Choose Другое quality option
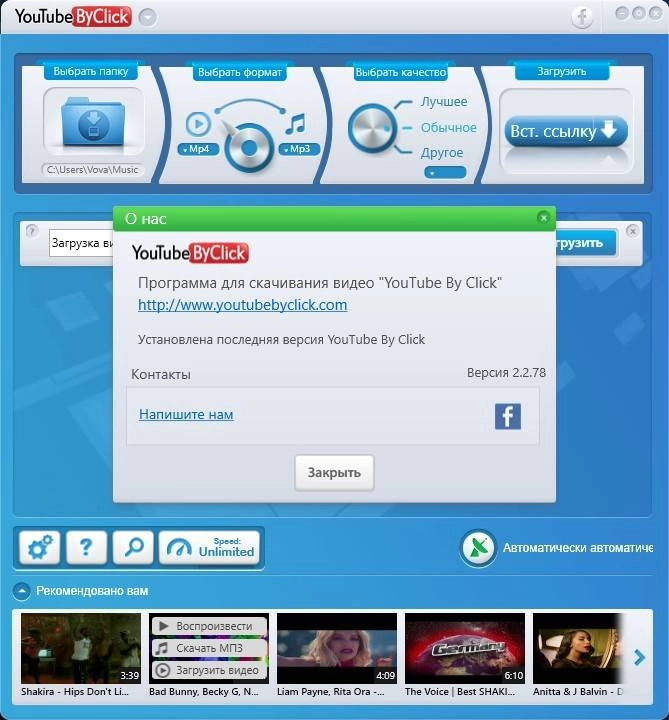 click(x=442, y=152)
